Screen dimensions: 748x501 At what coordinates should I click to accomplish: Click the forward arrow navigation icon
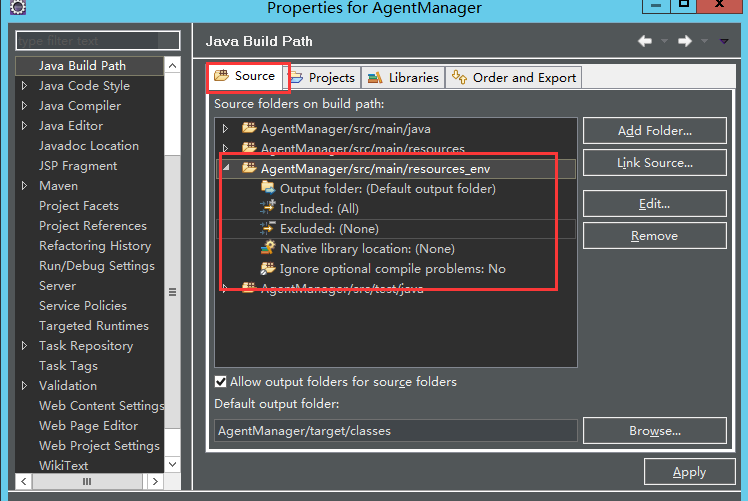click(685, 41)
